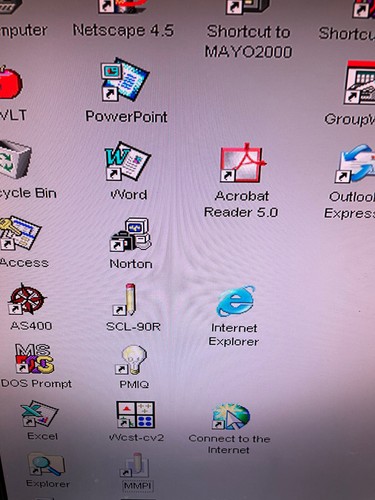Image resolution: width=375 pixels, height=500 pixels.
Task: Click the MMPI text label
Action: point(137,485)
